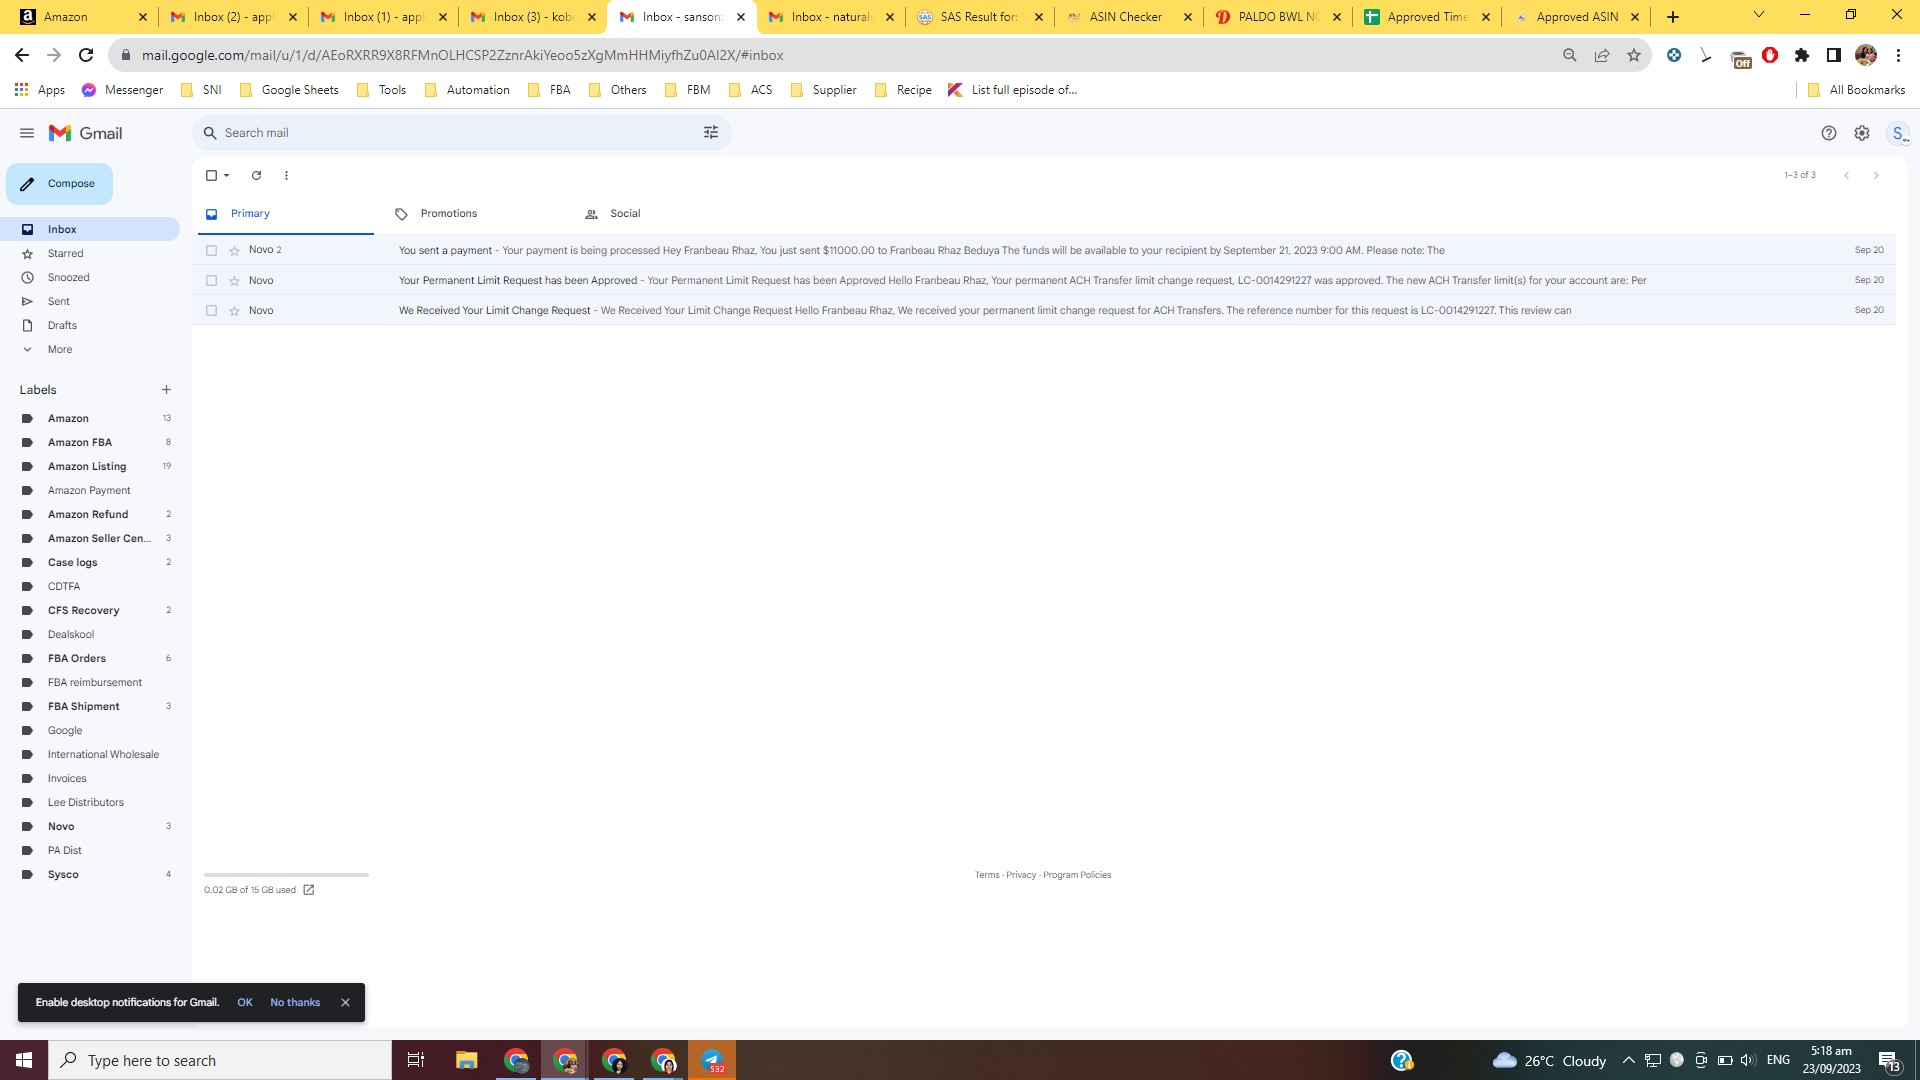This screenshot has height=1080, width=1920.
Task: Open Gmail Support help icon
Action: pos(1829,133)
